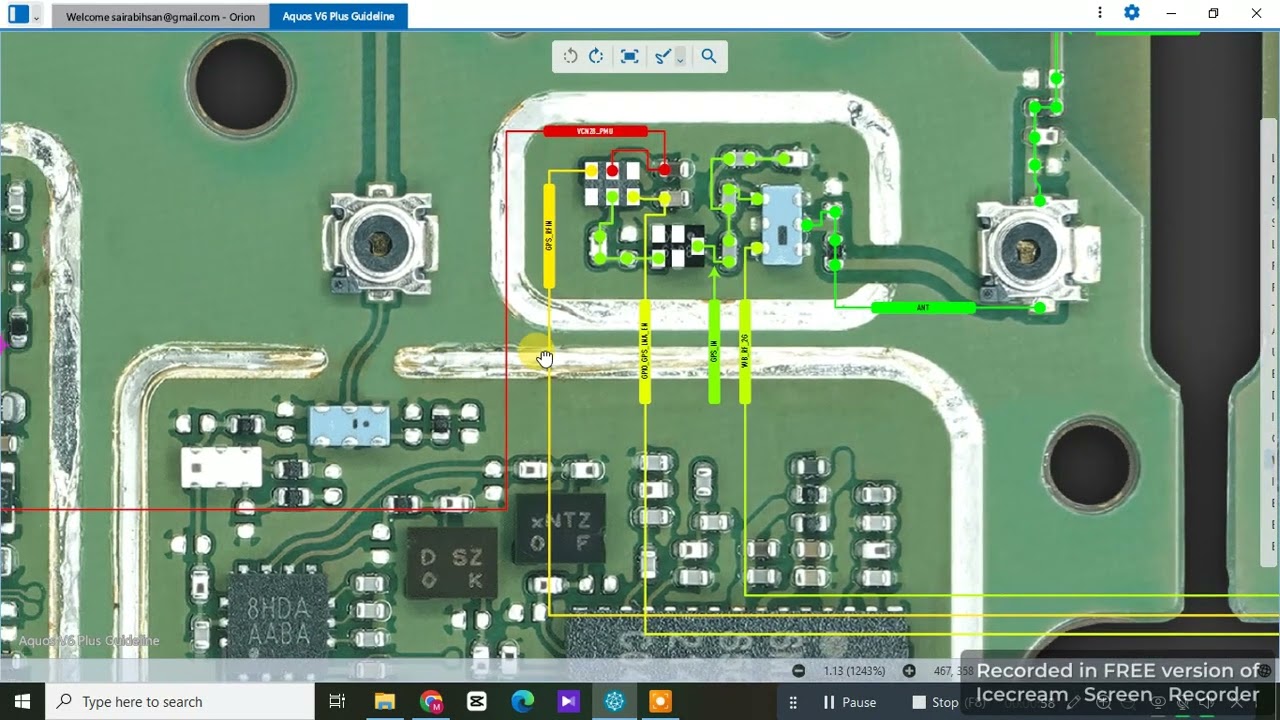1280x720 pixels.
Task: Select the draw/annotate pen tool
Action: [x=662, y=57]
